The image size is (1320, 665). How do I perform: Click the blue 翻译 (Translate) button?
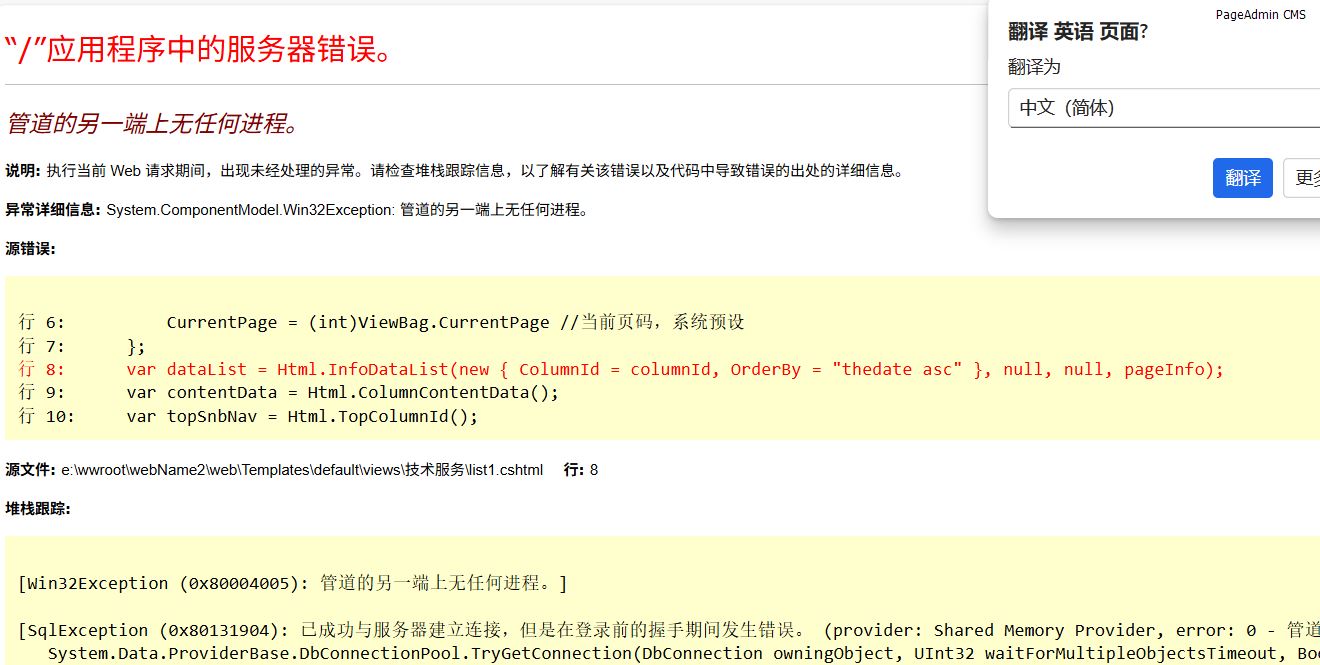[x=1242, y=178]
